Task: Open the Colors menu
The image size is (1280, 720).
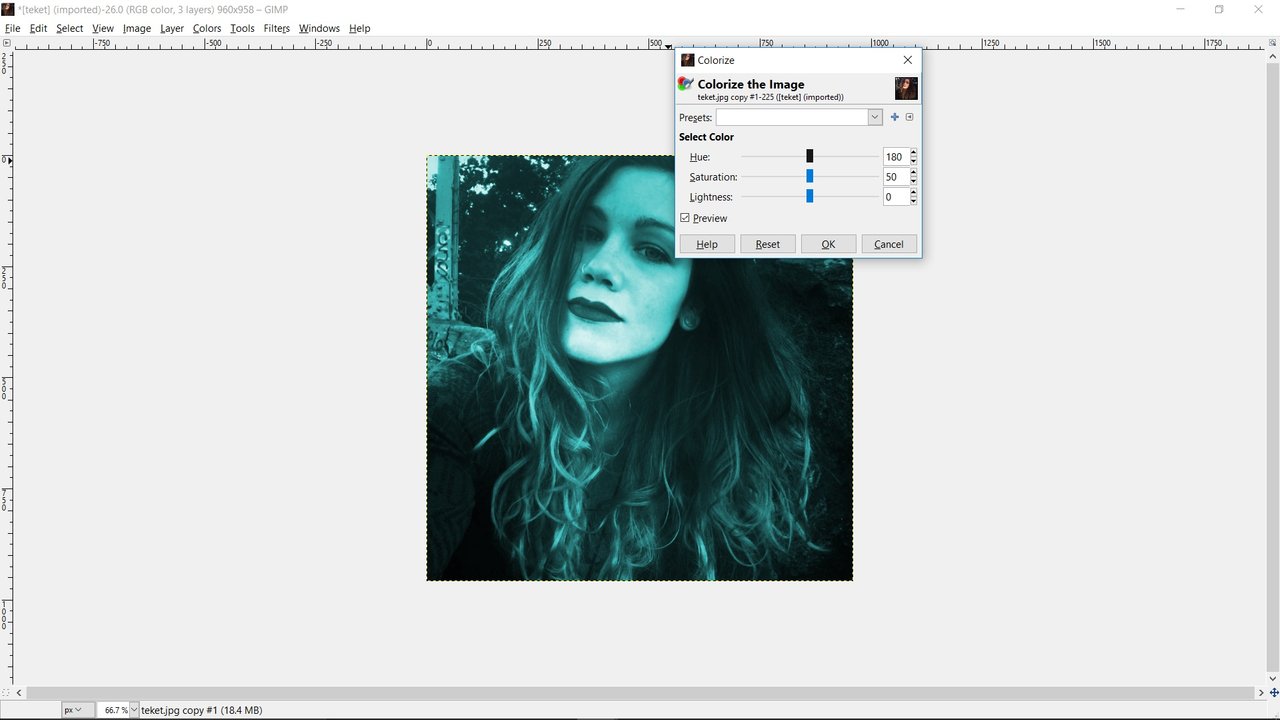Action: [206, 28]
